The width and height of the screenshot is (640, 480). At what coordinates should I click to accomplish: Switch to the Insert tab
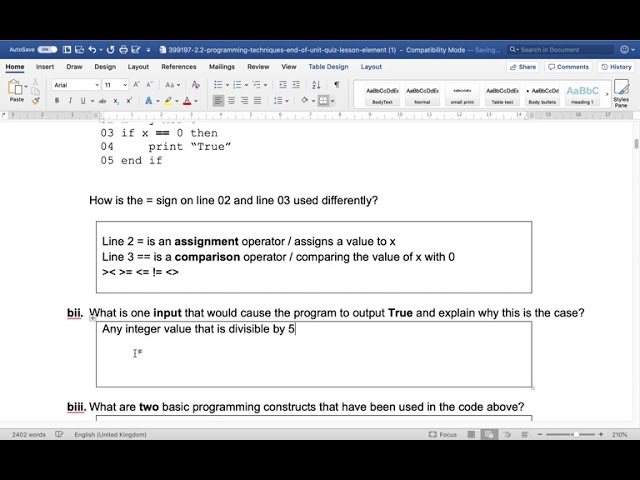pos(45,67)
